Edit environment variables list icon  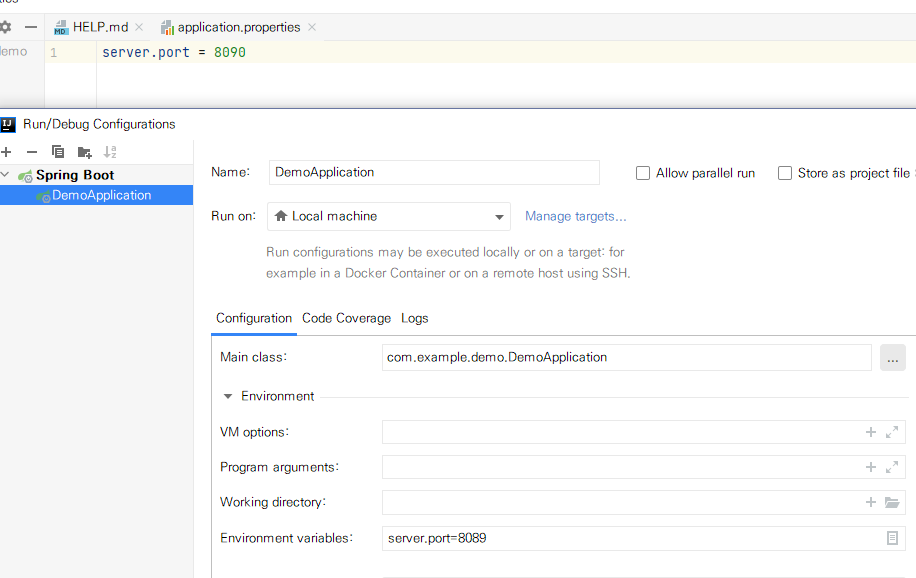pyautogui.click(x=892, y=538)
